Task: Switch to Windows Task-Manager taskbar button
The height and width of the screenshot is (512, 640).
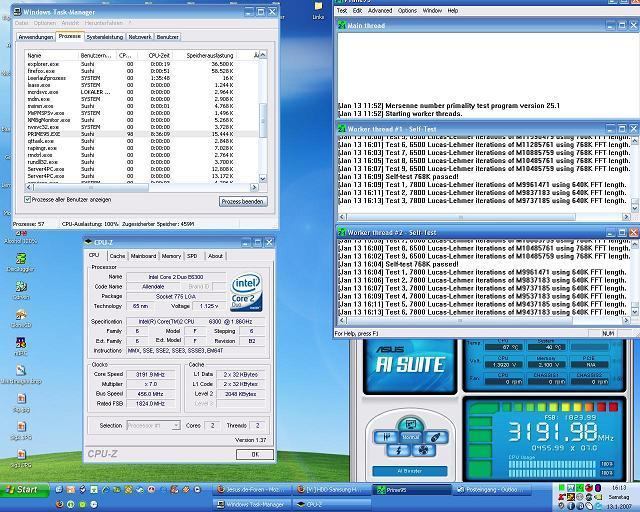Action: coord(252,505)
